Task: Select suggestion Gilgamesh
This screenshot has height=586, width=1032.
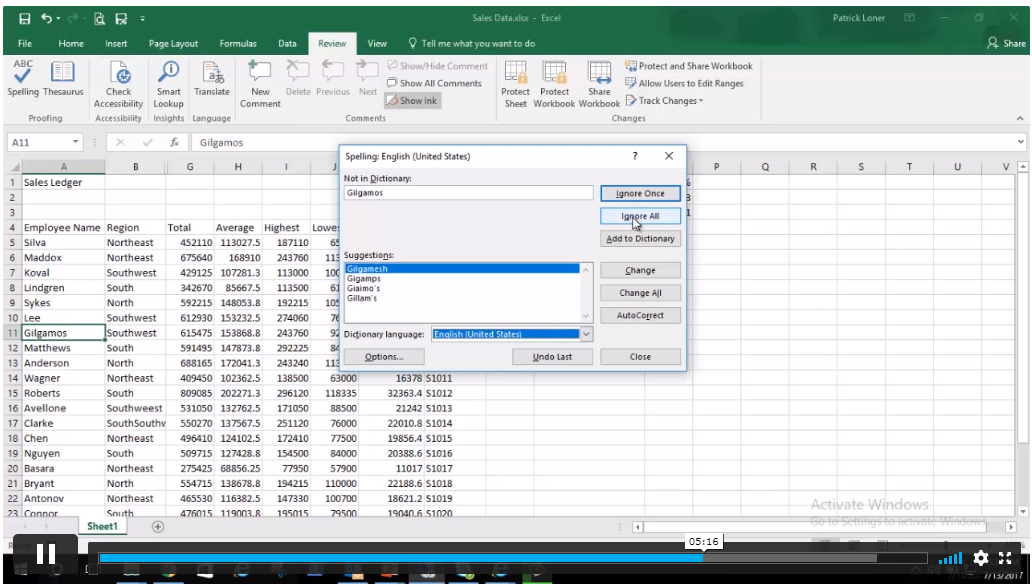Action: (x=462, y=269)
